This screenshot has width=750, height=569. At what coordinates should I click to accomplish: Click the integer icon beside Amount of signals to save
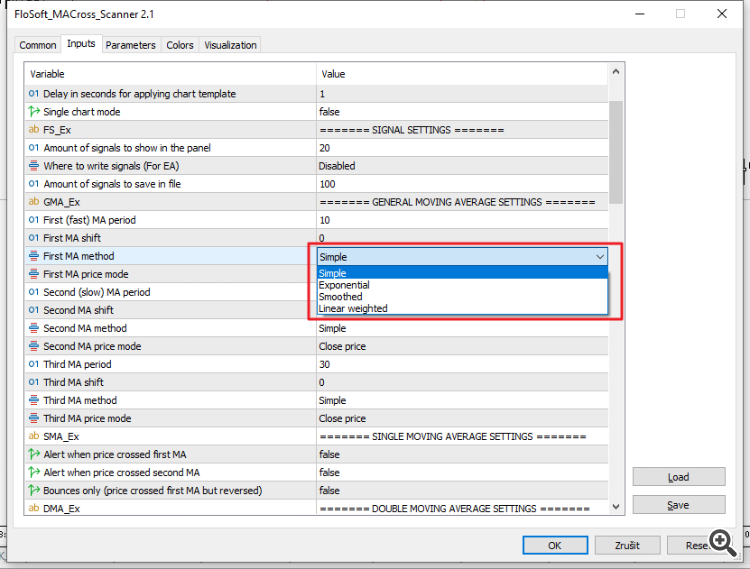tap(33, 184)
